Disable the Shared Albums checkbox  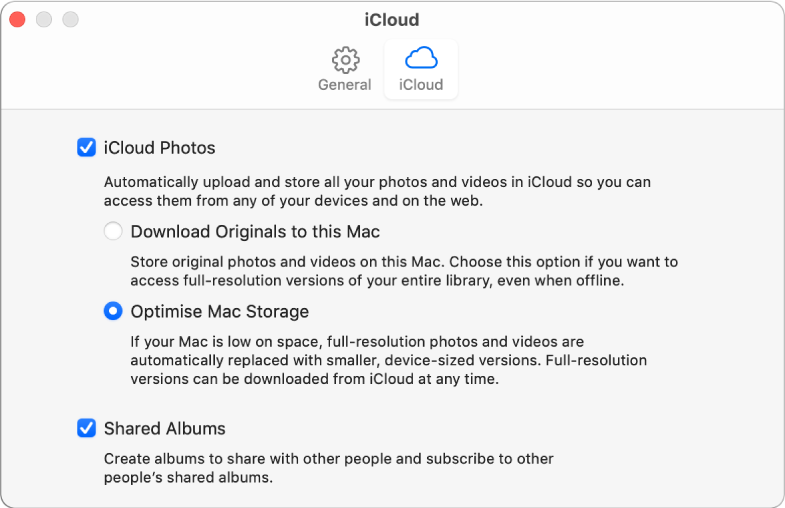(87, 428)
